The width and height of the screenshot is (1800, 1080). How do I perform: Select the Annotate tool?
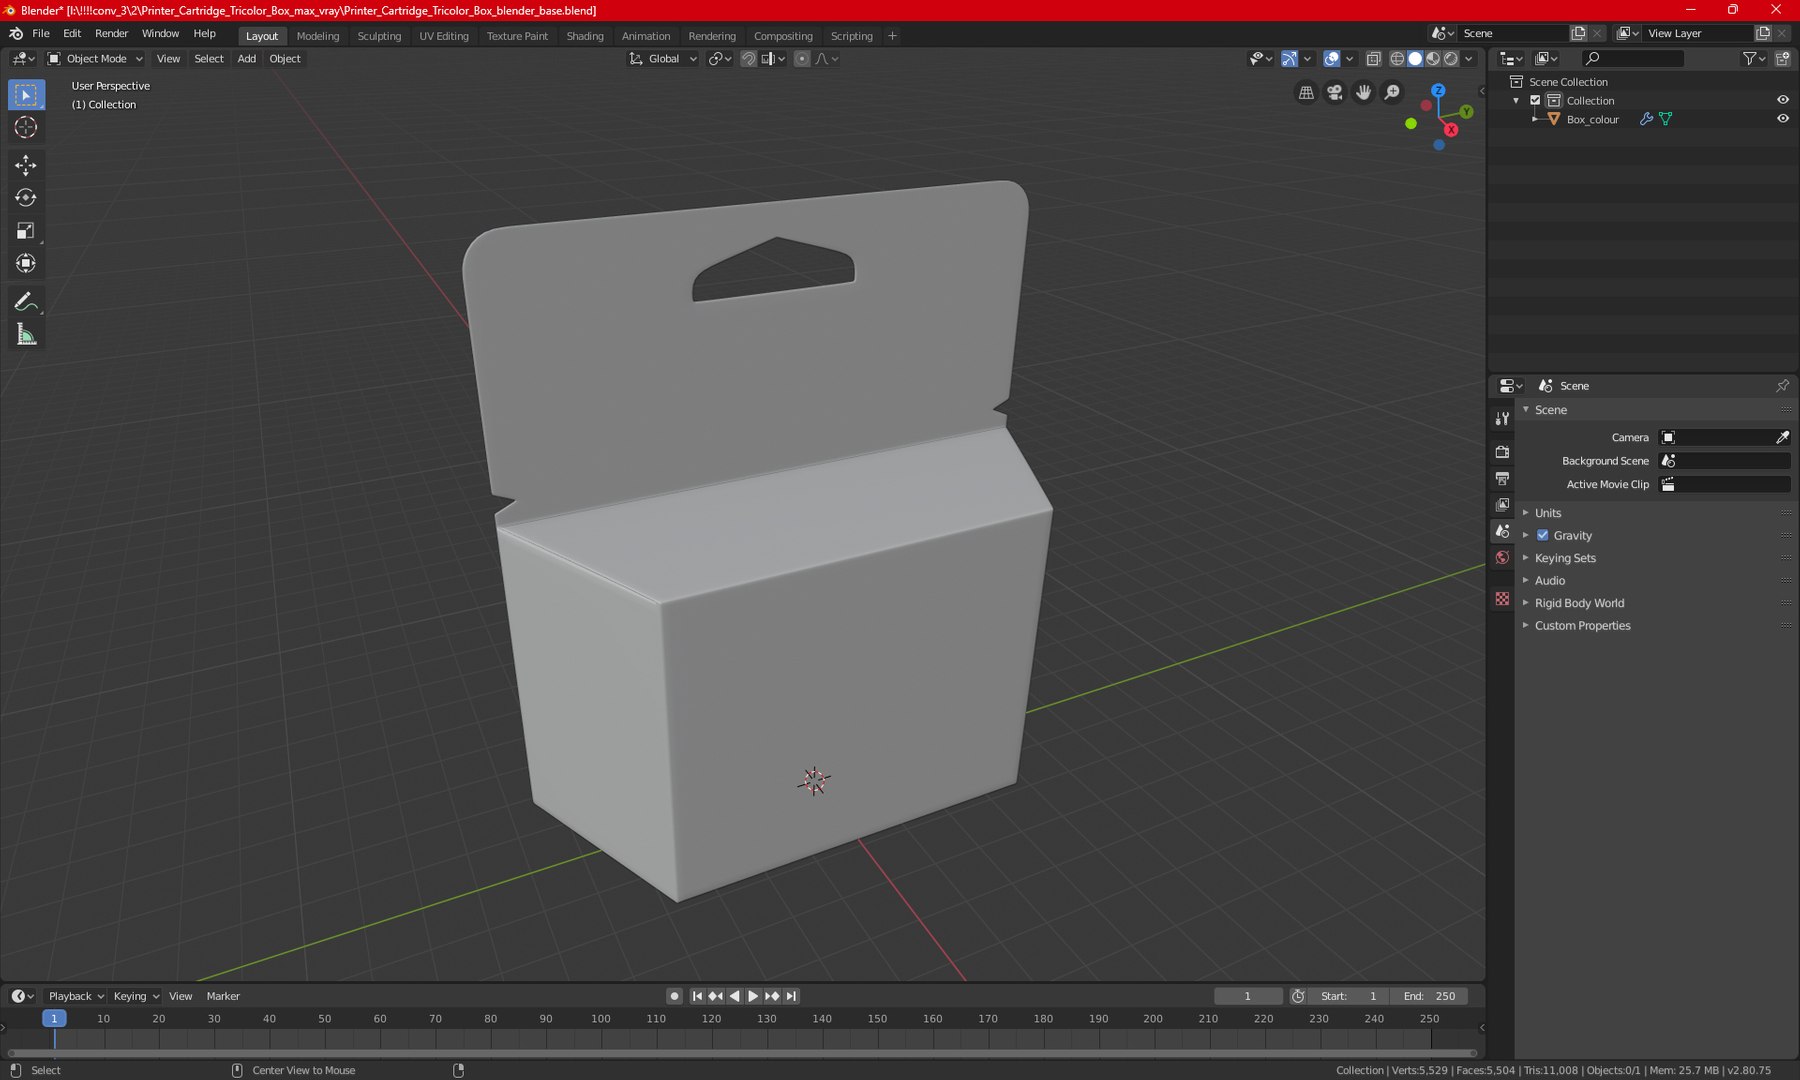[26, 302]
